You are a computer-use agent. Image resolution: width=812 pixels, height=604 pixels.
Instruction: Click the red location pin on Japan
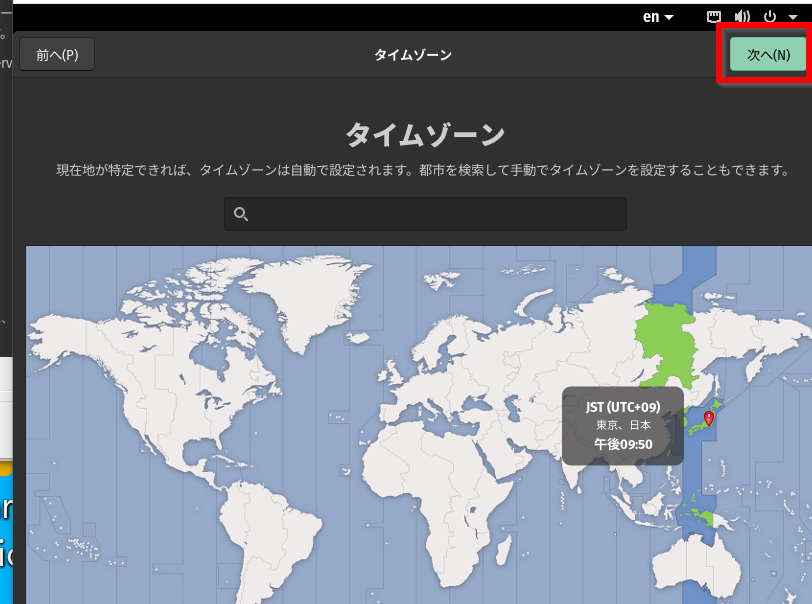(x=709, y=417)
